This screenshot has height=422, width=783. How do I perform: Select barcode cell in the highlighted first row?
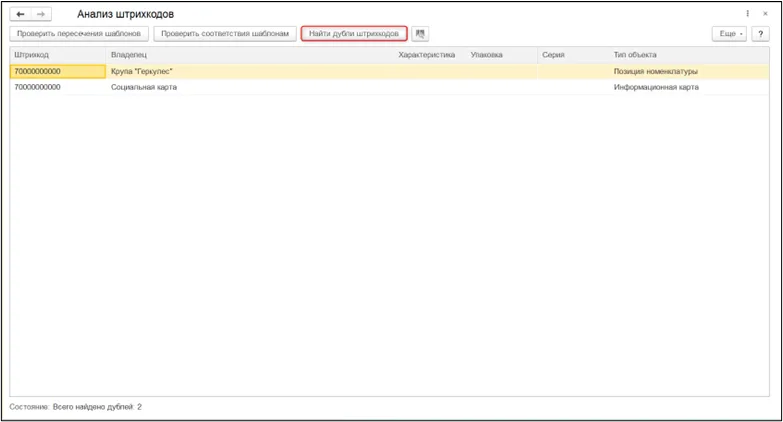tap(57, 71)
